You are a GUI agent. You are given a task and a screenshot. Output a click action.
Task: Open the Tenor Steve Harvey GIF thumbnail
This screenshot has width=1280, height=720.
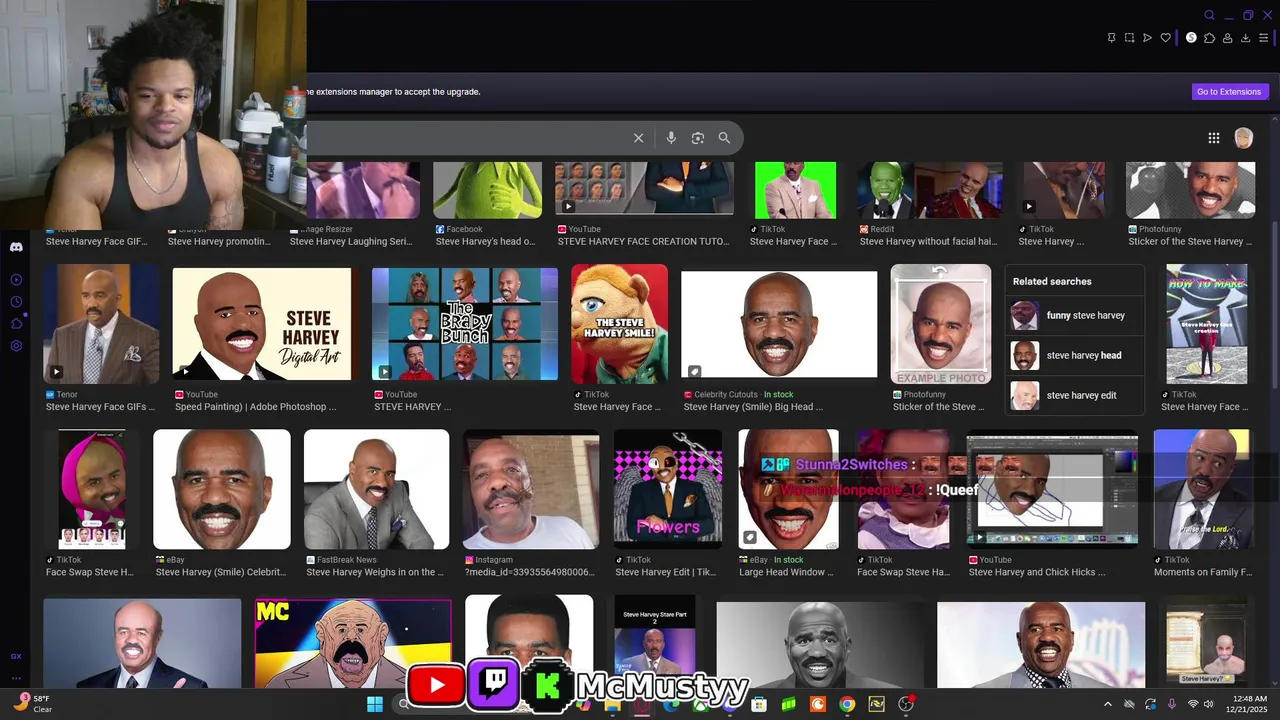click(101, 324)
